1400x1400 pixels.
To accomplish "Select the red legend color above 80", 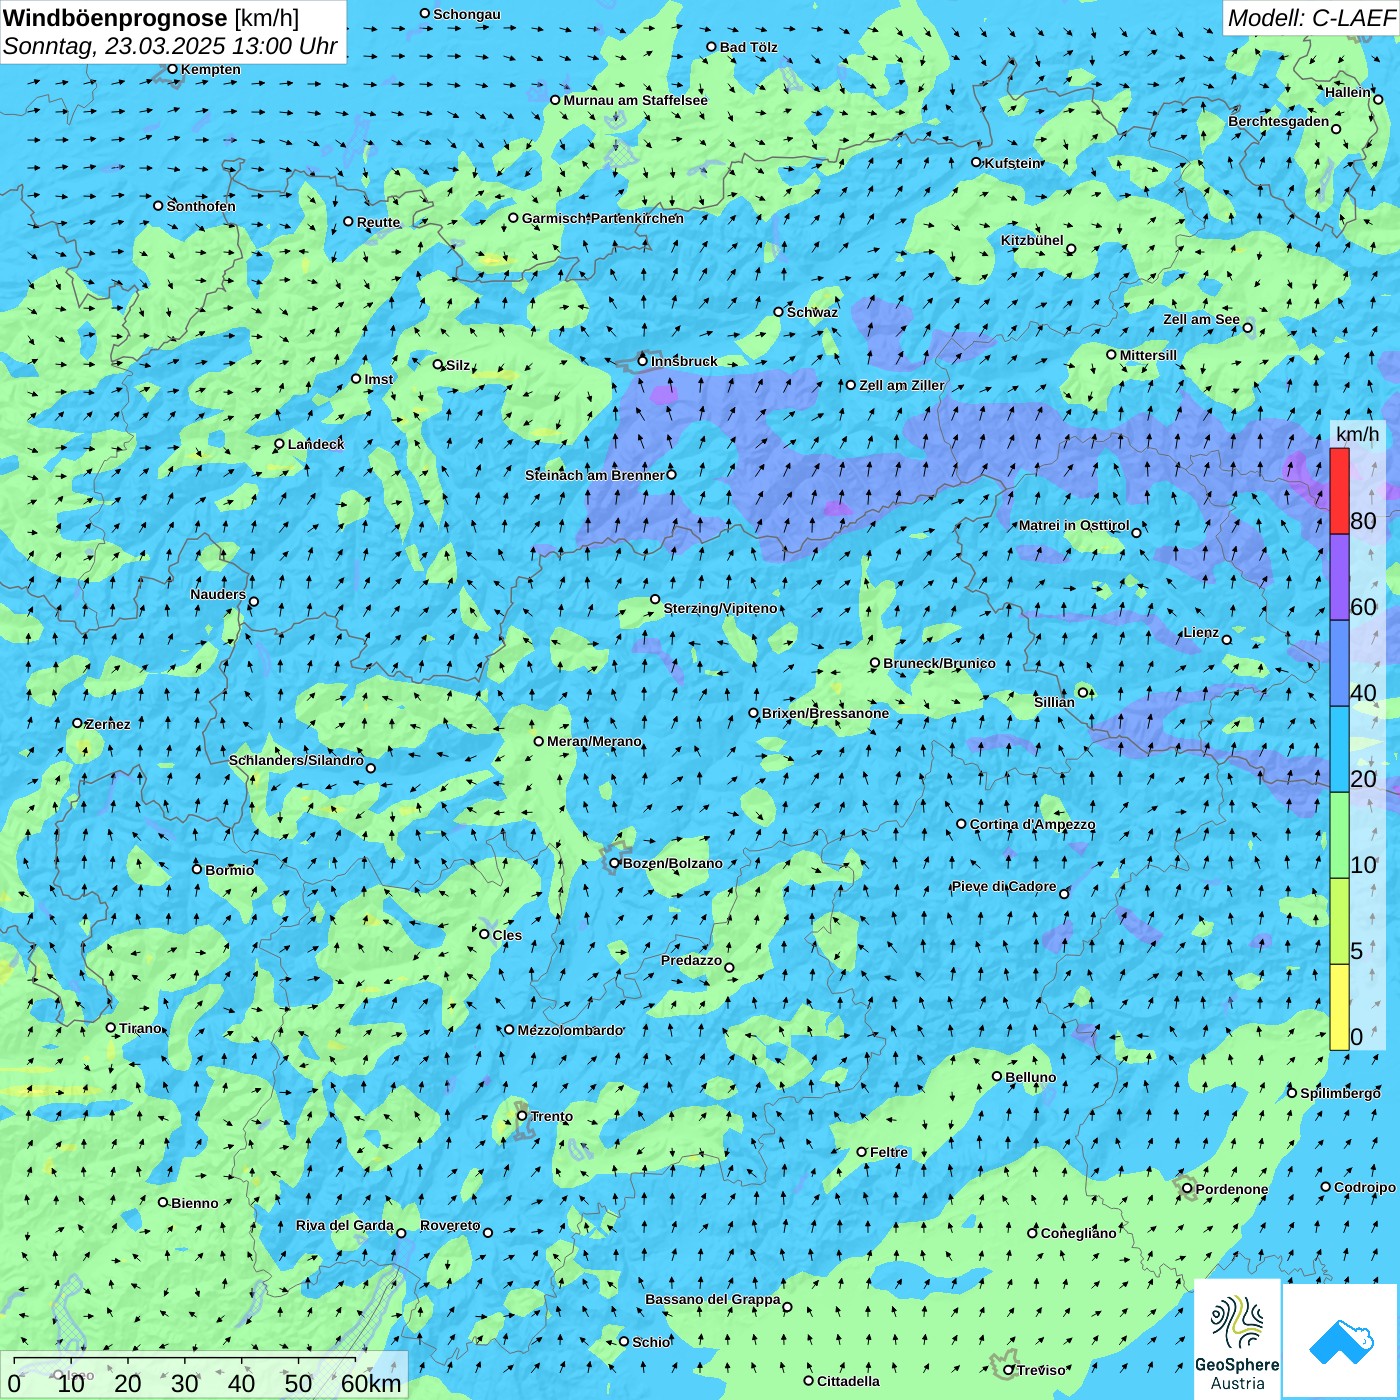I will pos(1339,491).
